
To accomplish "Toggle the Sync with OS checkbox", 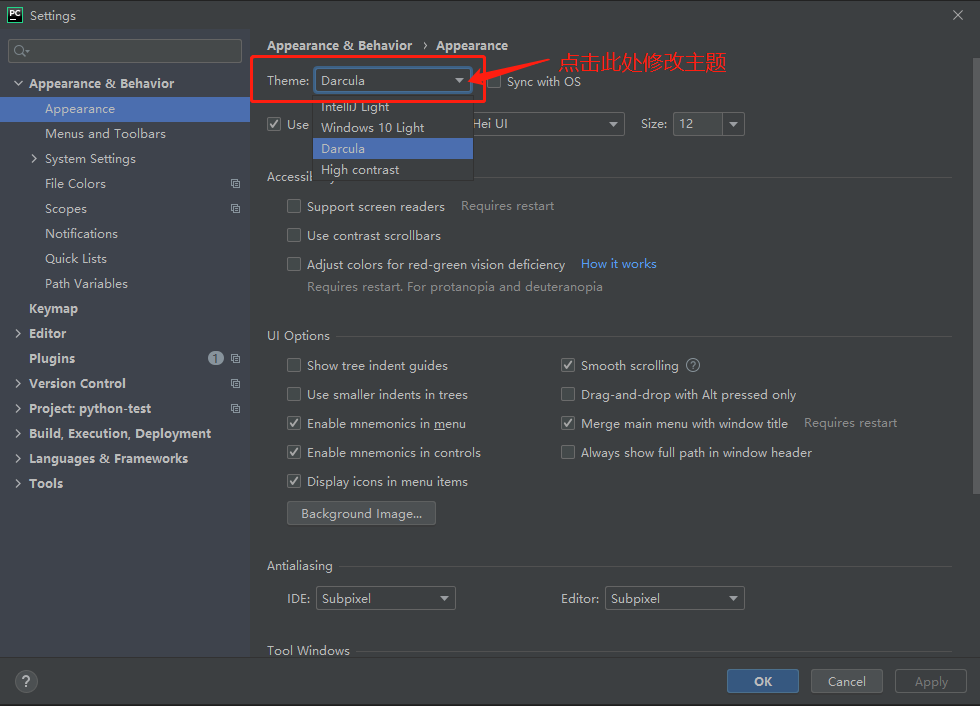I will tap(494, 81).
